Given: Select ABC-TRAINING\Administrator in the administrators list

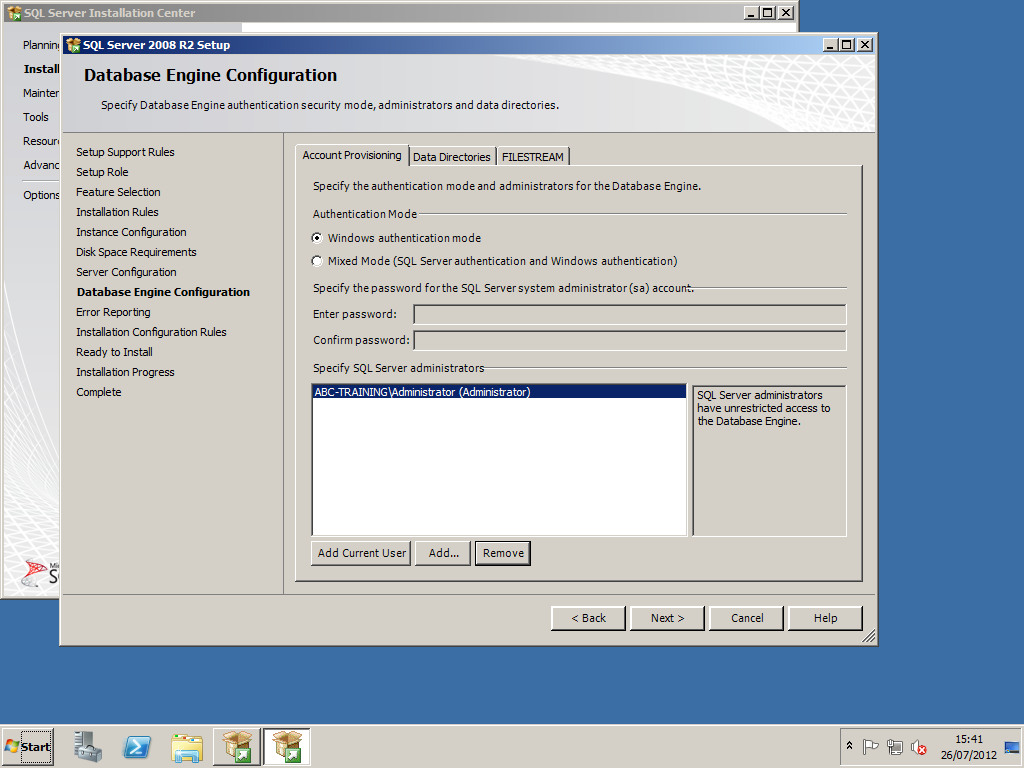Looking at the screenshot, I should click(x=500, y=392).
